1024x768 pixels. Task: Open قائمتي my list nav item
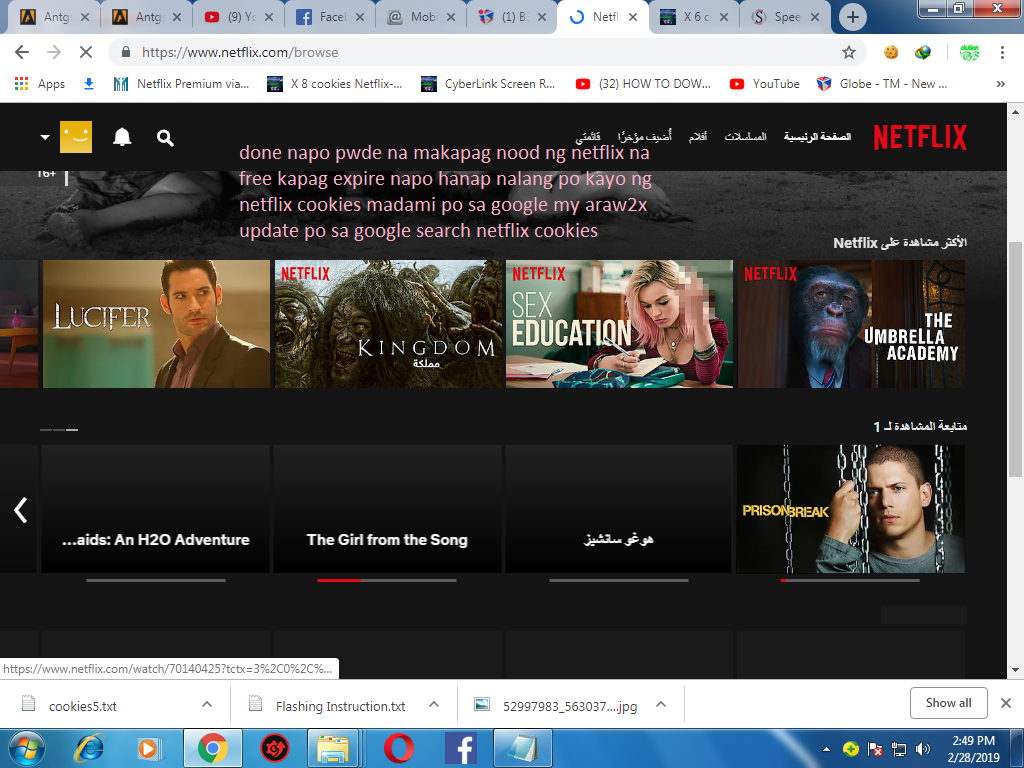click(x=588, y=136)
